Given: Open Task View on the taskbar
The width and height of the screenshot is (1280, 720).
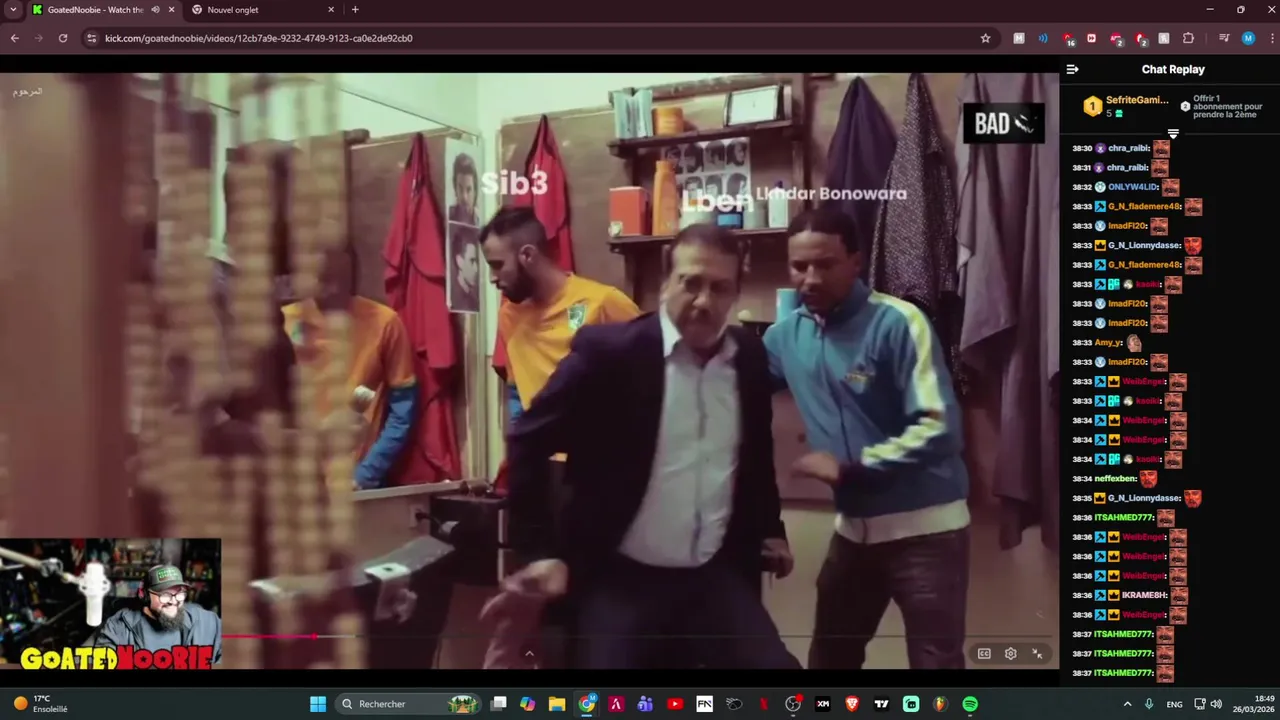Looking at the screenshot, I should click(x=499, y=704).
